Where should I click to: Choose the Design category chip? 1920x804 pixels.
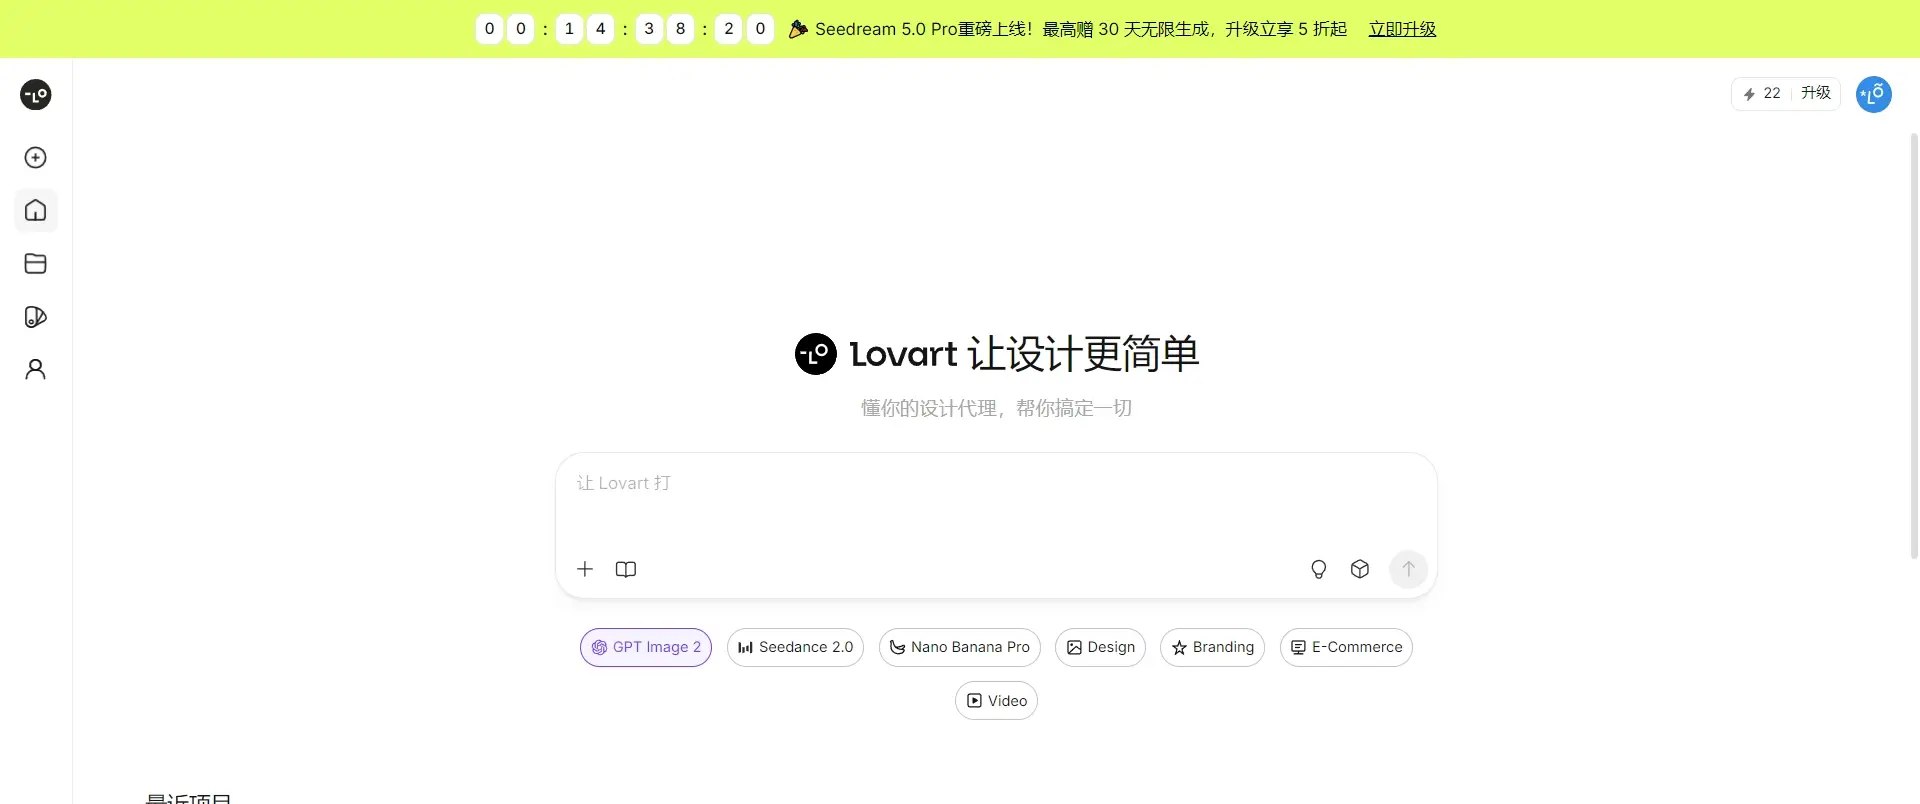tap(1100, 647)
